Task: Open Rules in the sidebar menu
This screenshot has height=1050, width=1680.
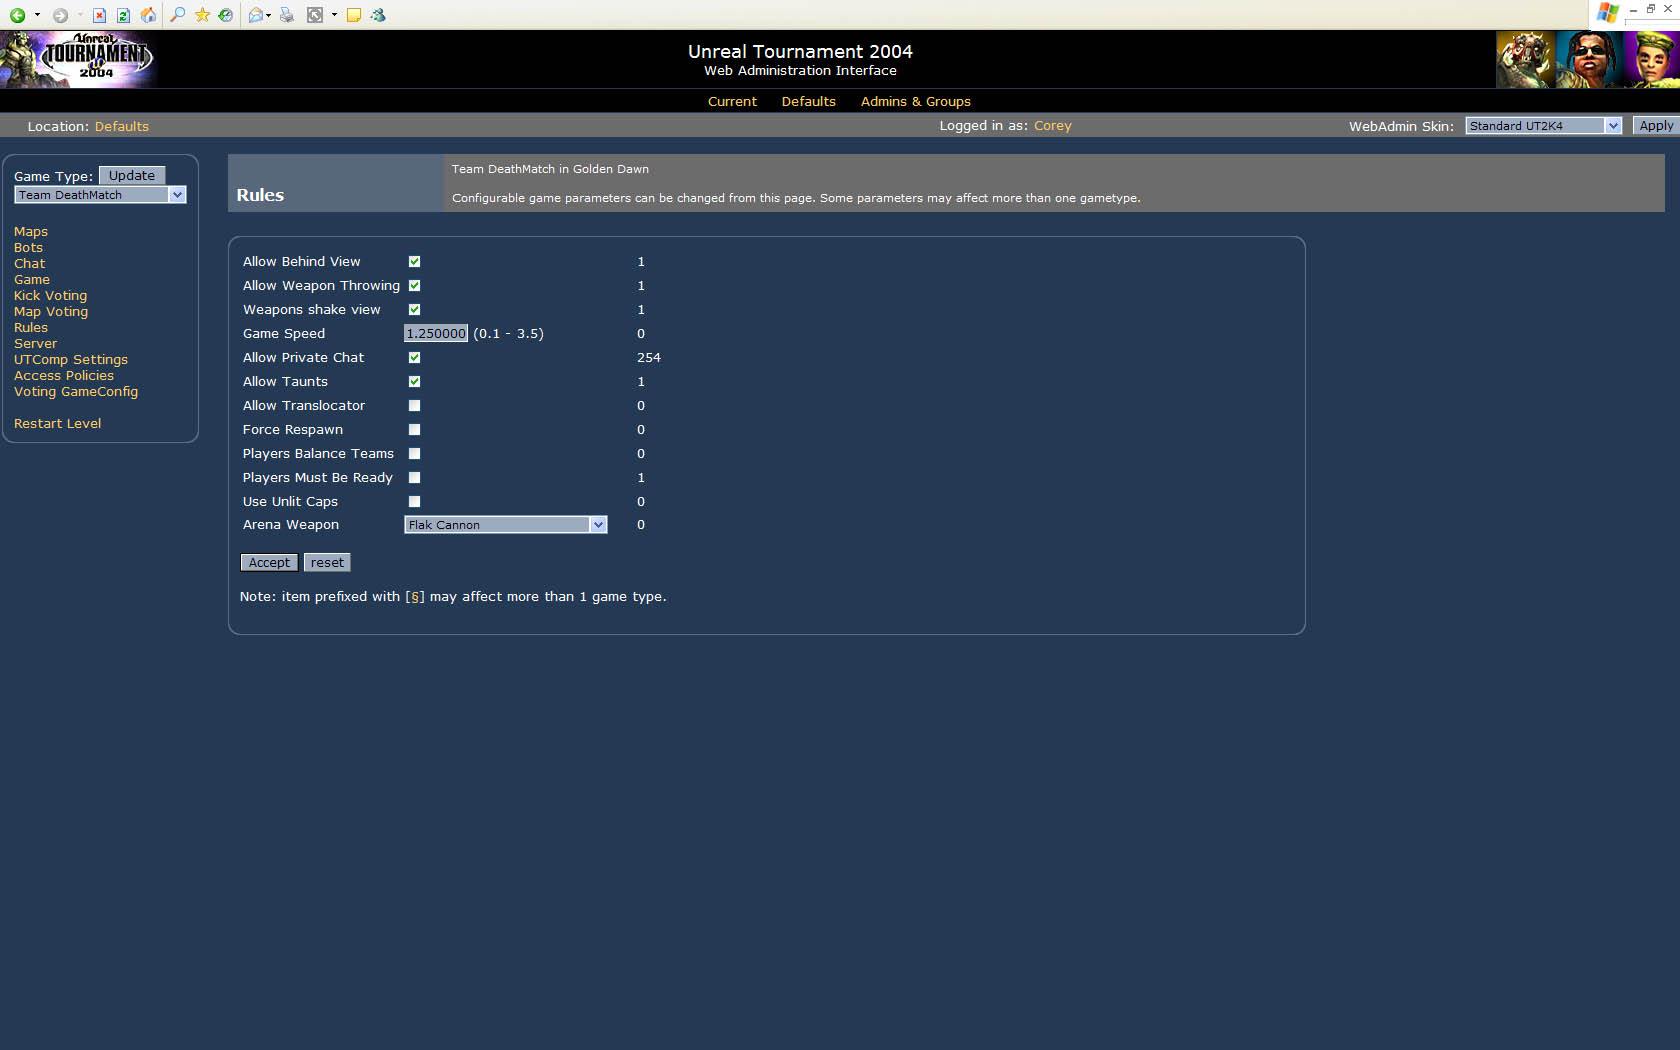Action: tap(31, 328)
